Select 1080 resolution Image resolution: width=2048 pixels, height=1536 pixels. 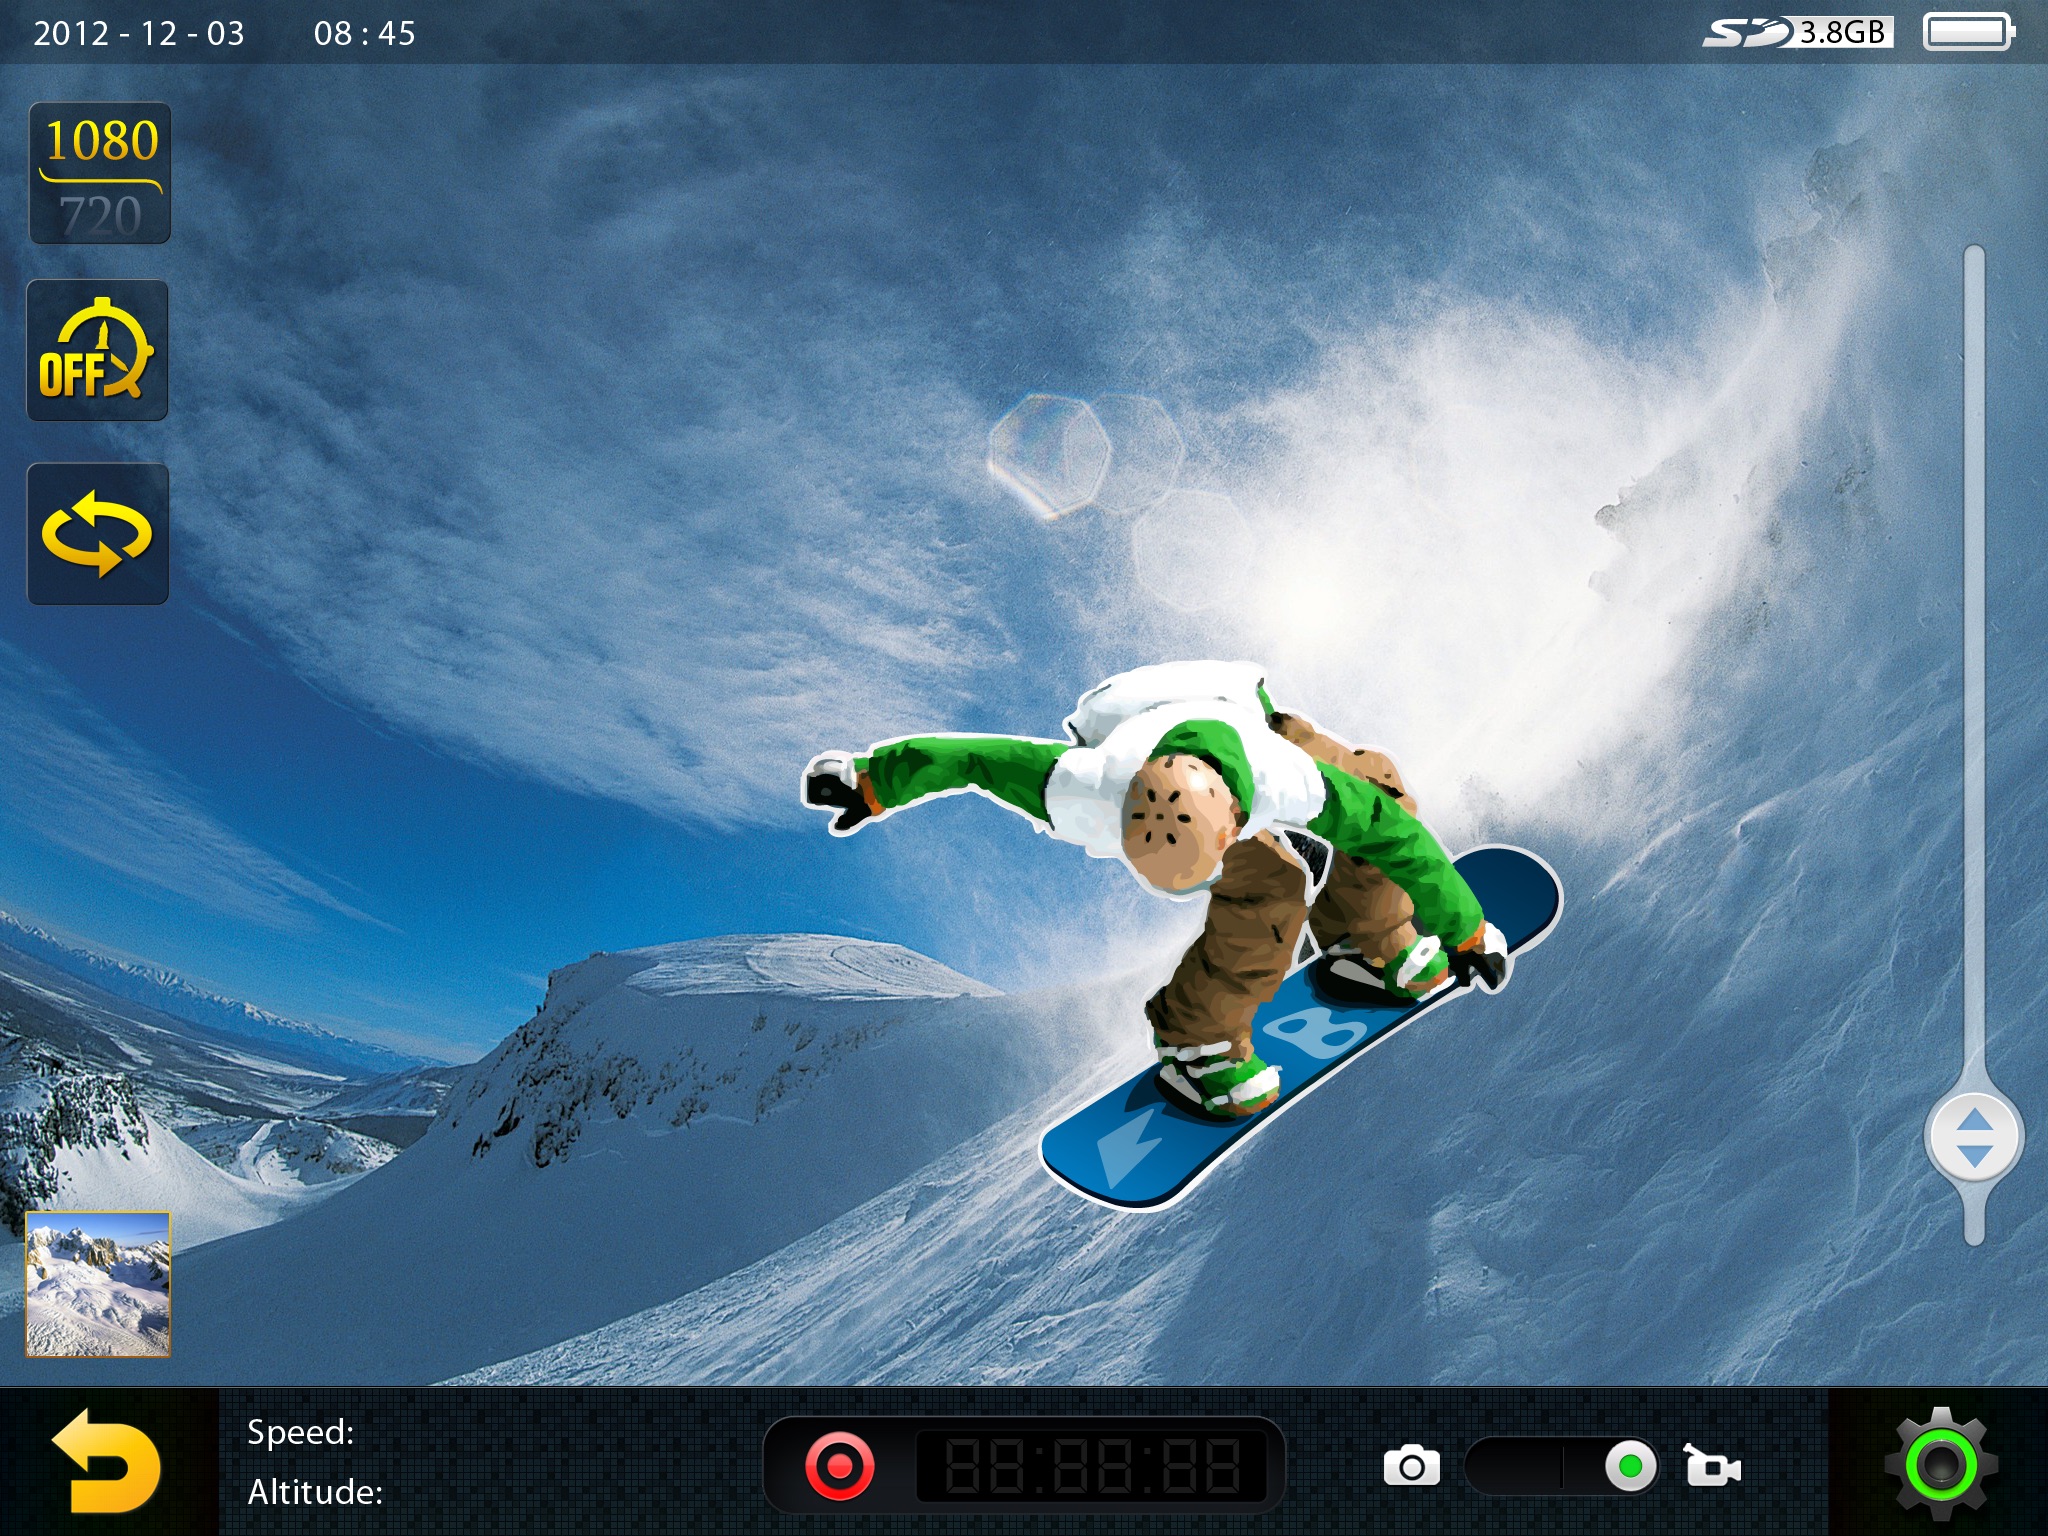(101, 141)
